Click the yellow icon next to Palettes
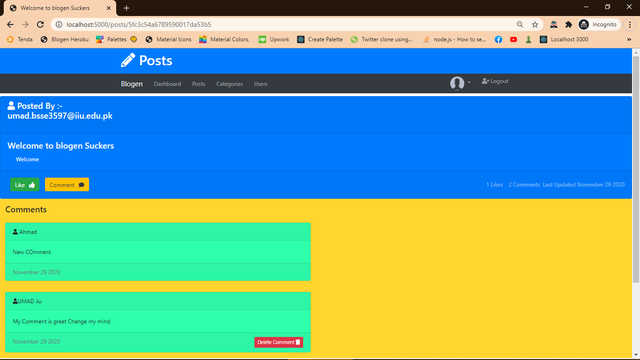 (133, 40)
